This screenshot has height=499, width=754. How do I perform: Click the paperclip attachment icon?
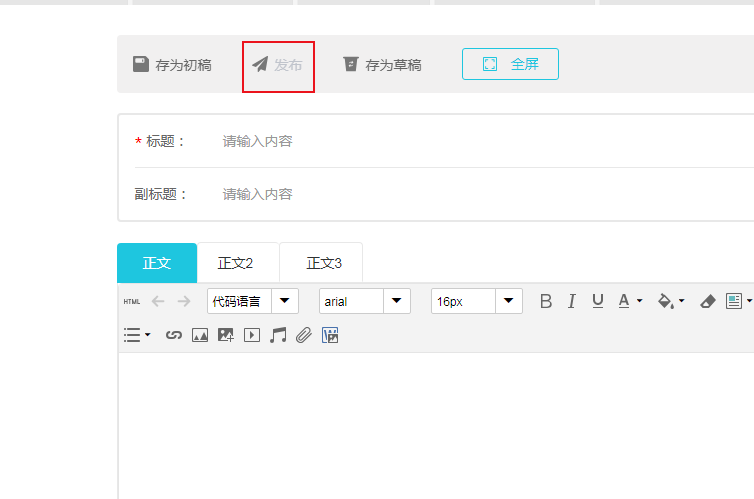(304, 335)
